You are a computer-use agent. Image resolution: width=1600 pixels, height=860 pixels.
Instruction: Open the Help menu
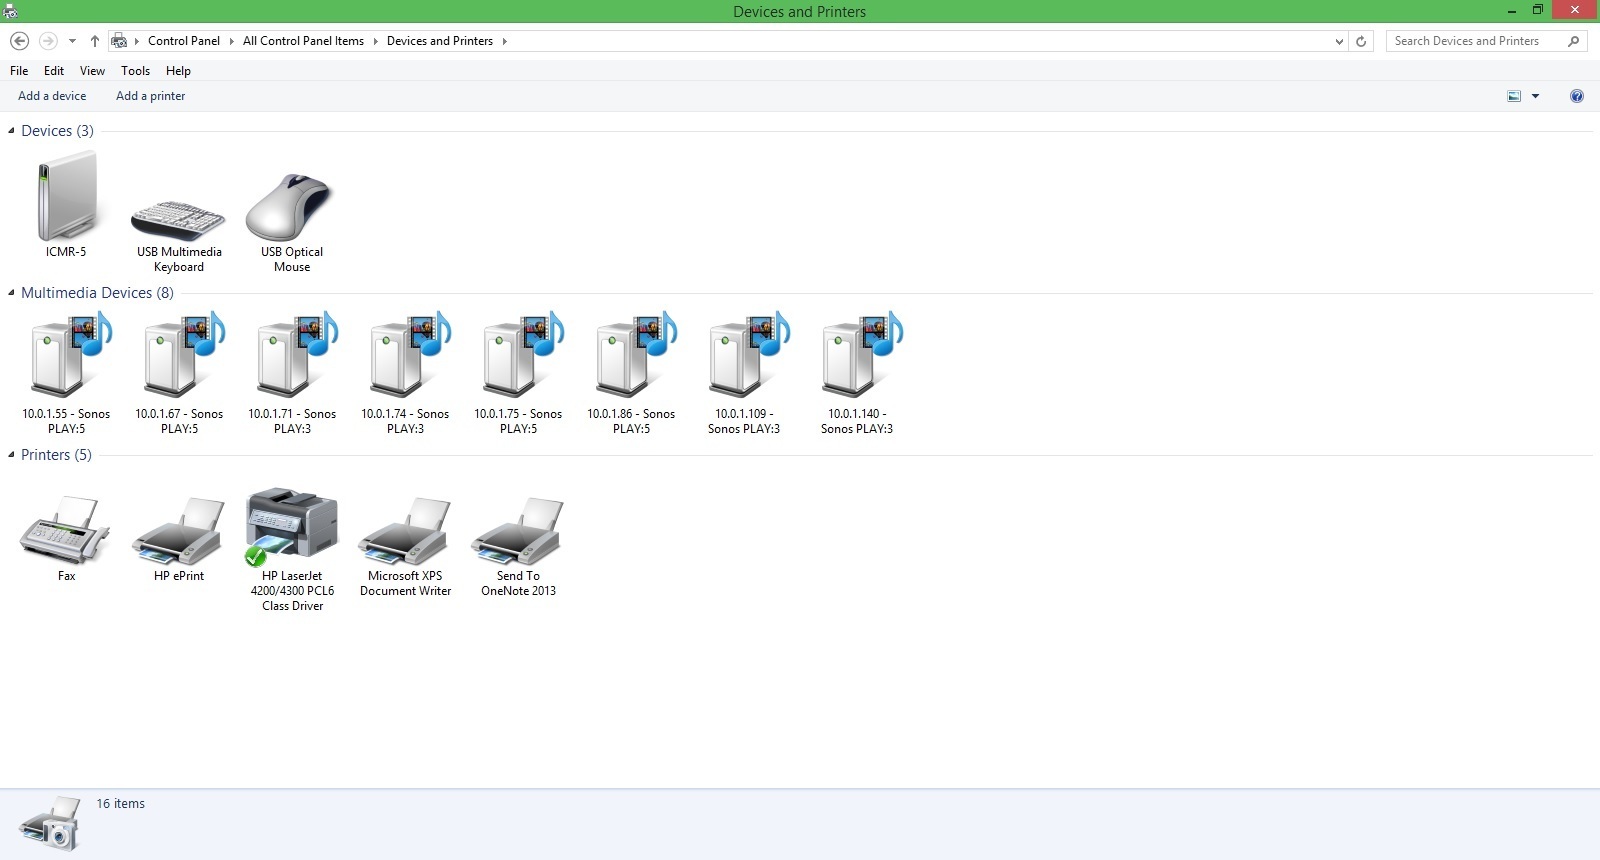(178, 71)
